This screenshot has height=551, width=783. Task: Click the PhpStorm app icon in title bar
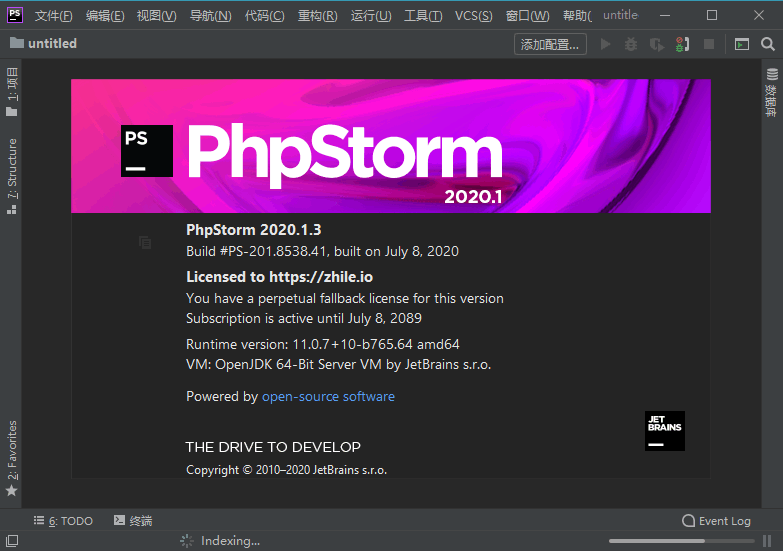click(14, 14)
